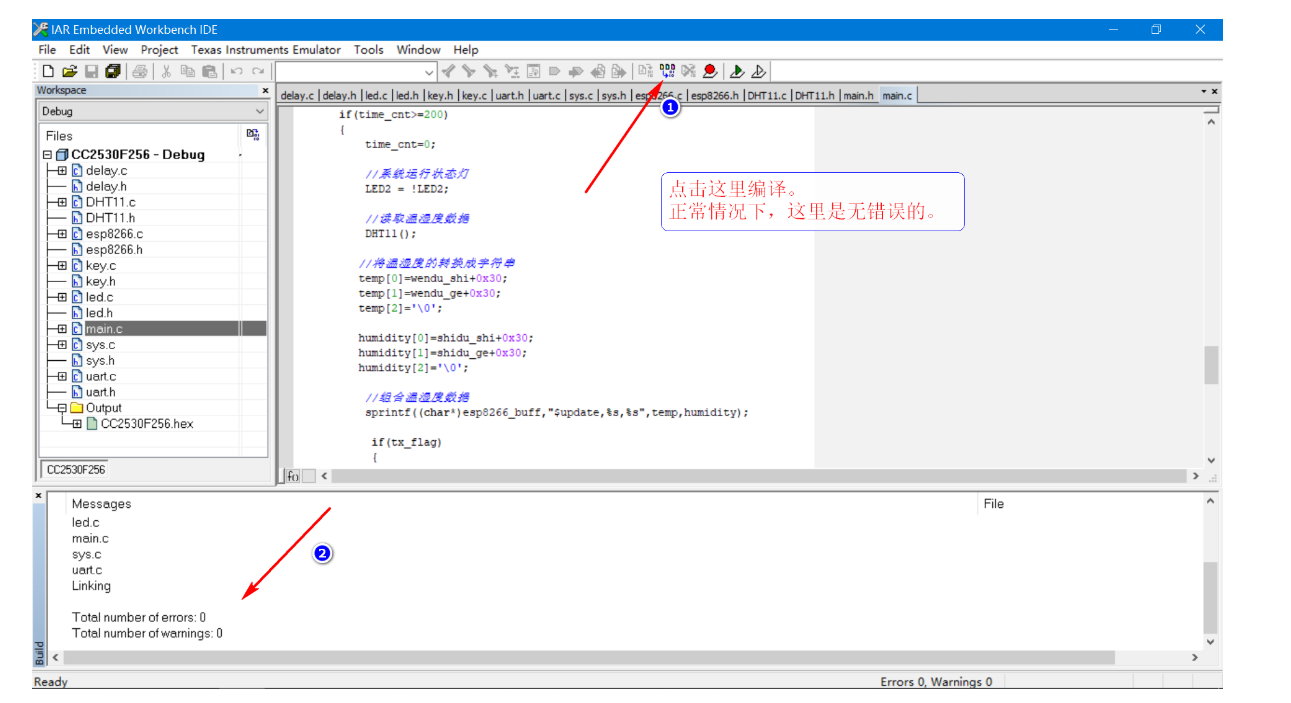The image size is (1291, 703).
Task: Click the Save All icon
Action: click(112, 71)
